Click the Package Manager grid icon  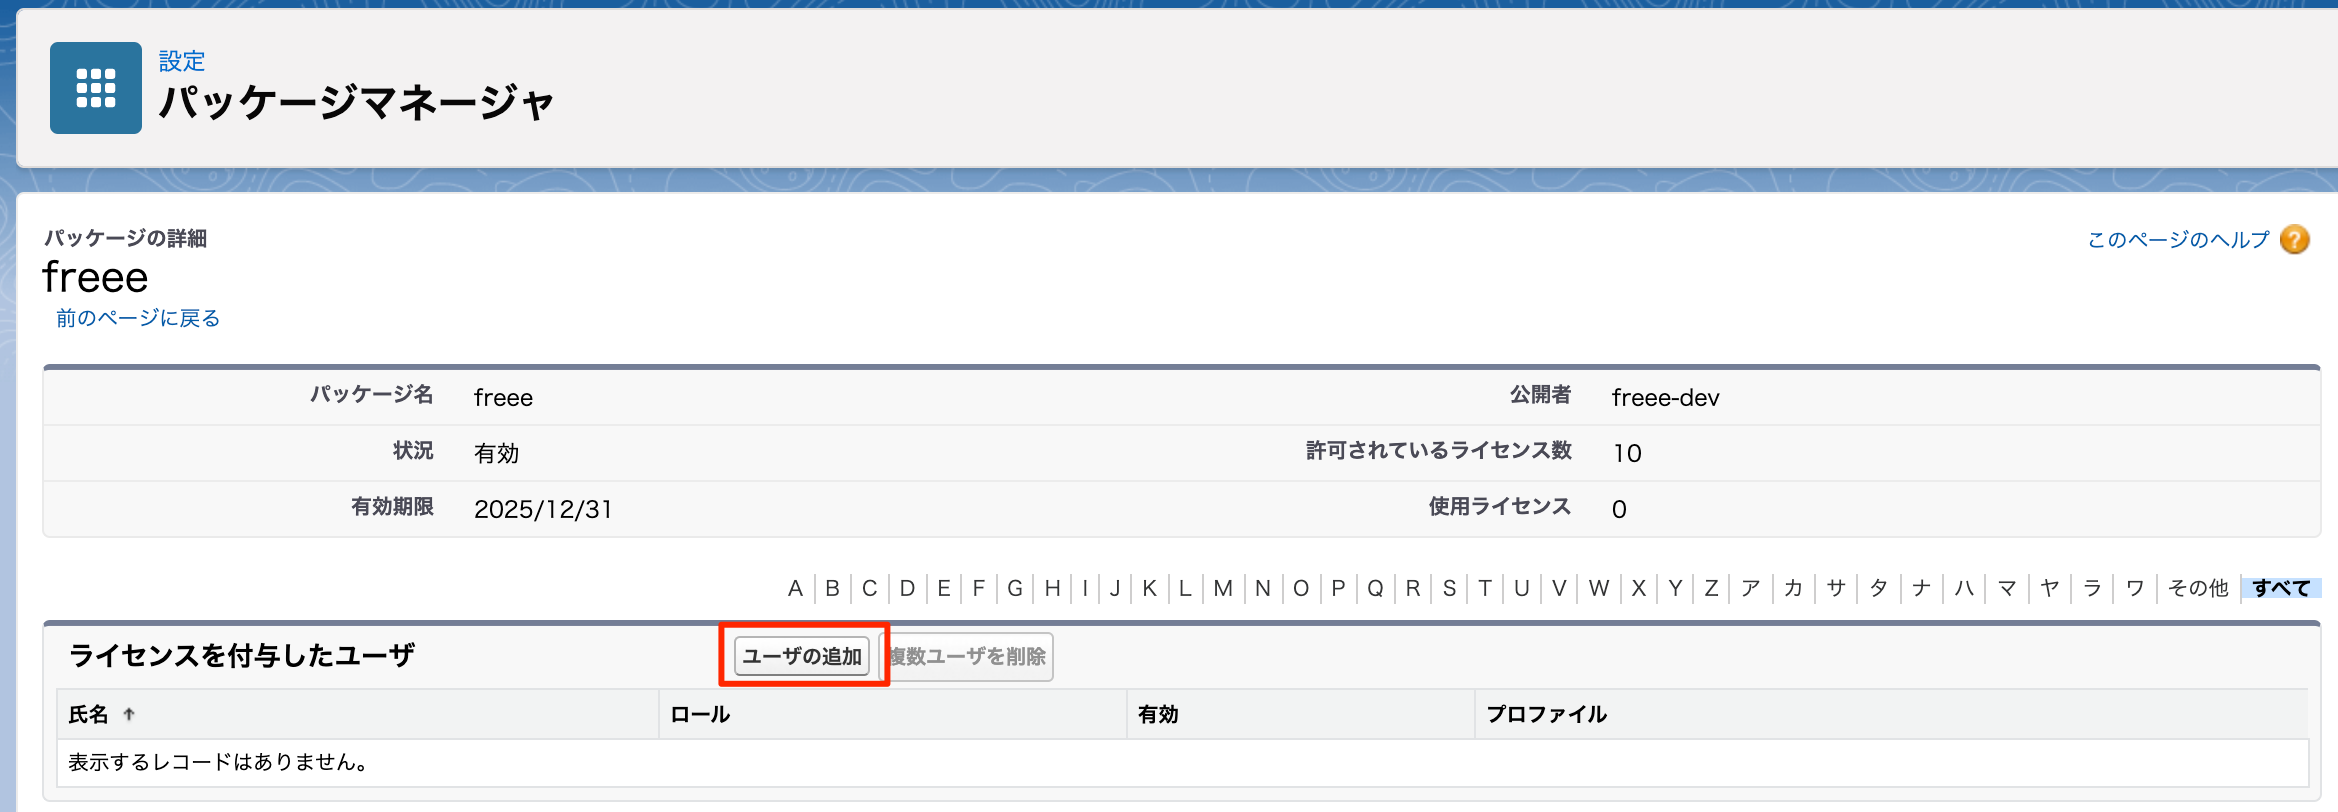(x=96, y=88)
